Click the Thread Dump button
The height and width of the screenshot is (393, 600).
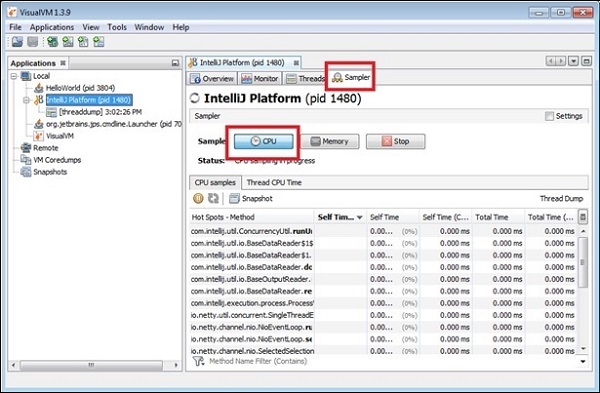(561, 198)
